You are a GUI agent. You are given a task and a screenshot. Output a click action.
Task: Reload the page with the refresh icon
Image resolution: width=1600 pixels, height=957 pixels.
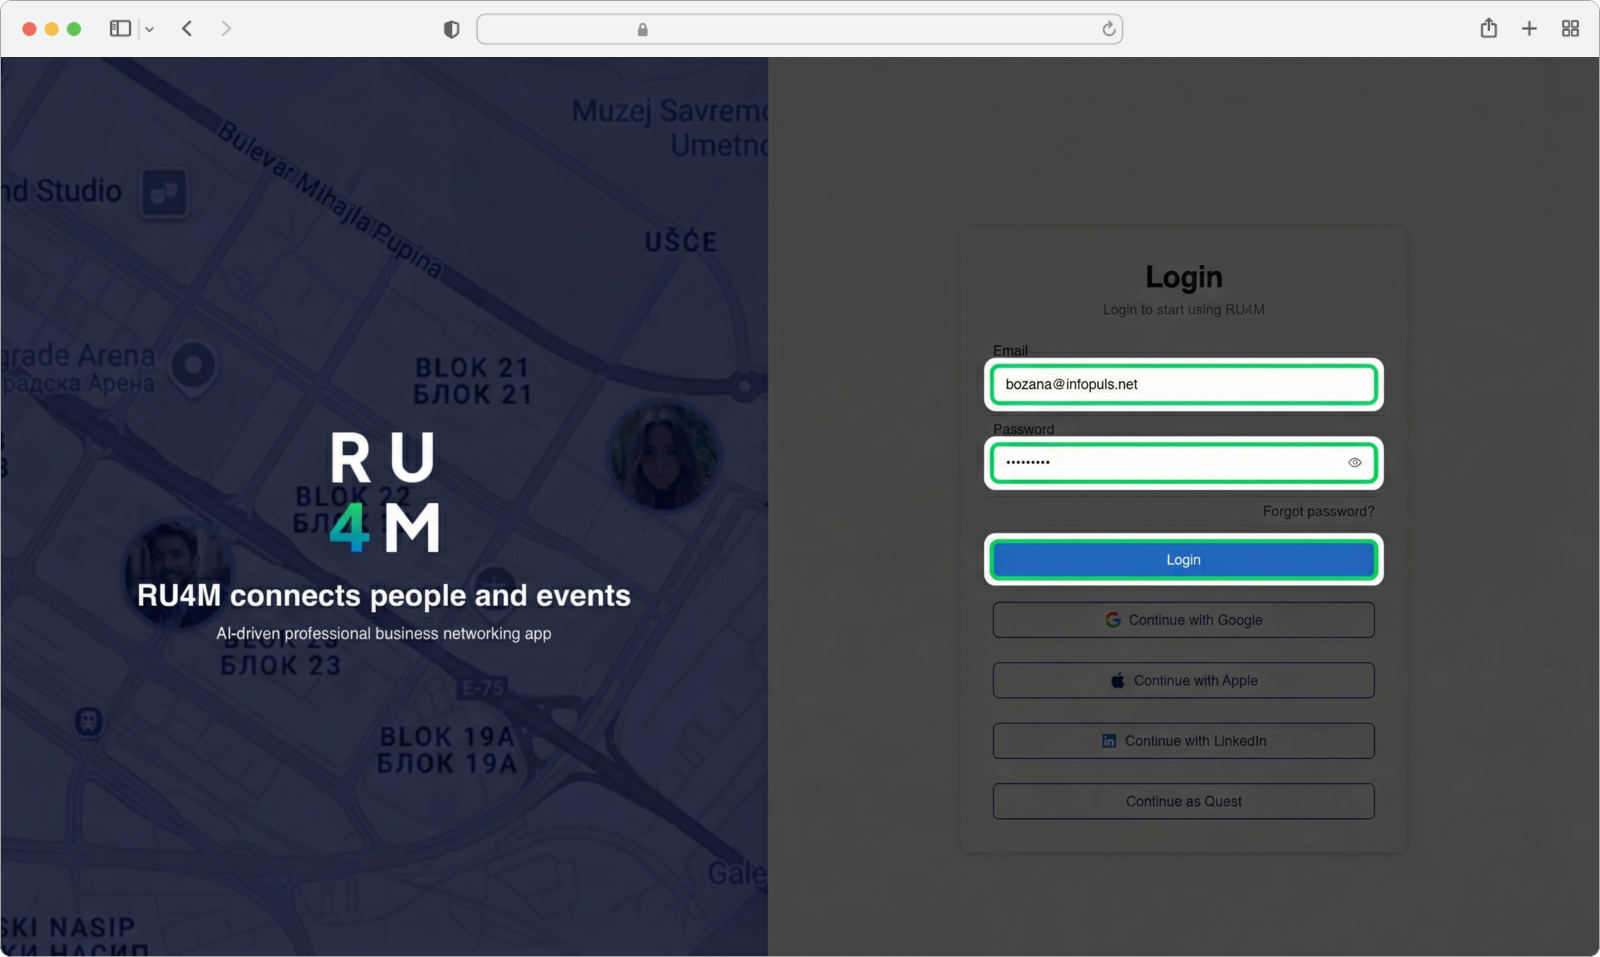(1108, 29)
